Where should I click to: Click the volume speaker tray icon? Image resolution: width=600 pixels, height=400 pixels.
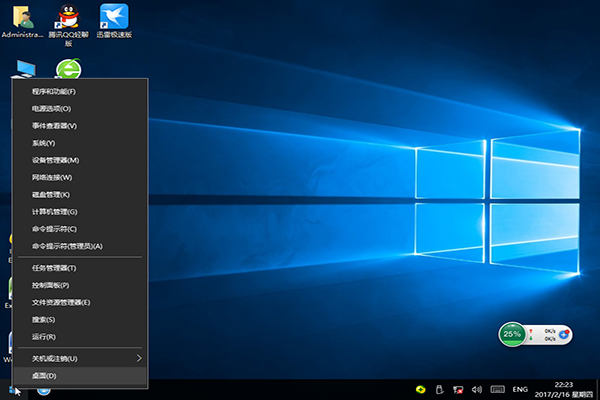click(x=476, y=388)
